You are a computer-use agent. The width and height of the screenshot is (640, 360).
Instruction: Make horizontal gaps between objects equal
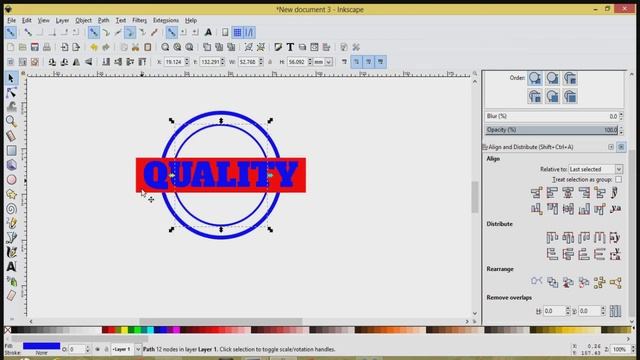point(600,238)
